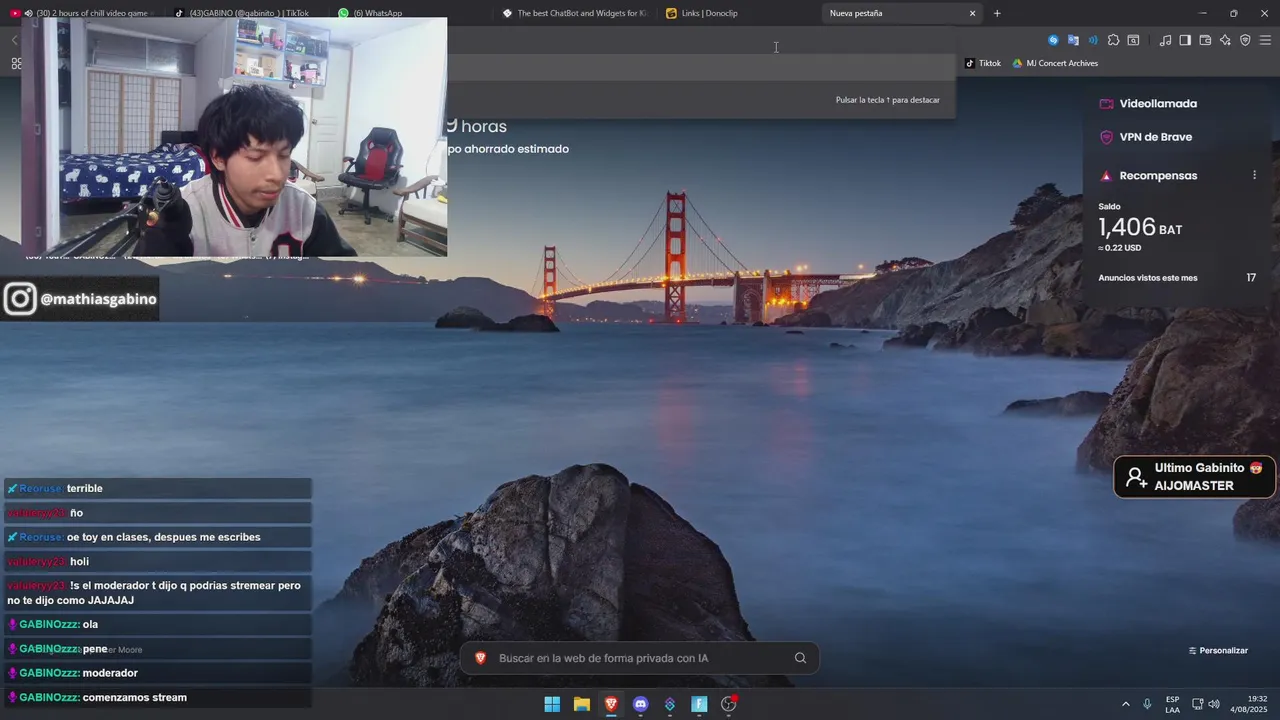The image size is (1280, 720).
Task: Click the blue sound-wave extension icon
Action: point(1093,40)
